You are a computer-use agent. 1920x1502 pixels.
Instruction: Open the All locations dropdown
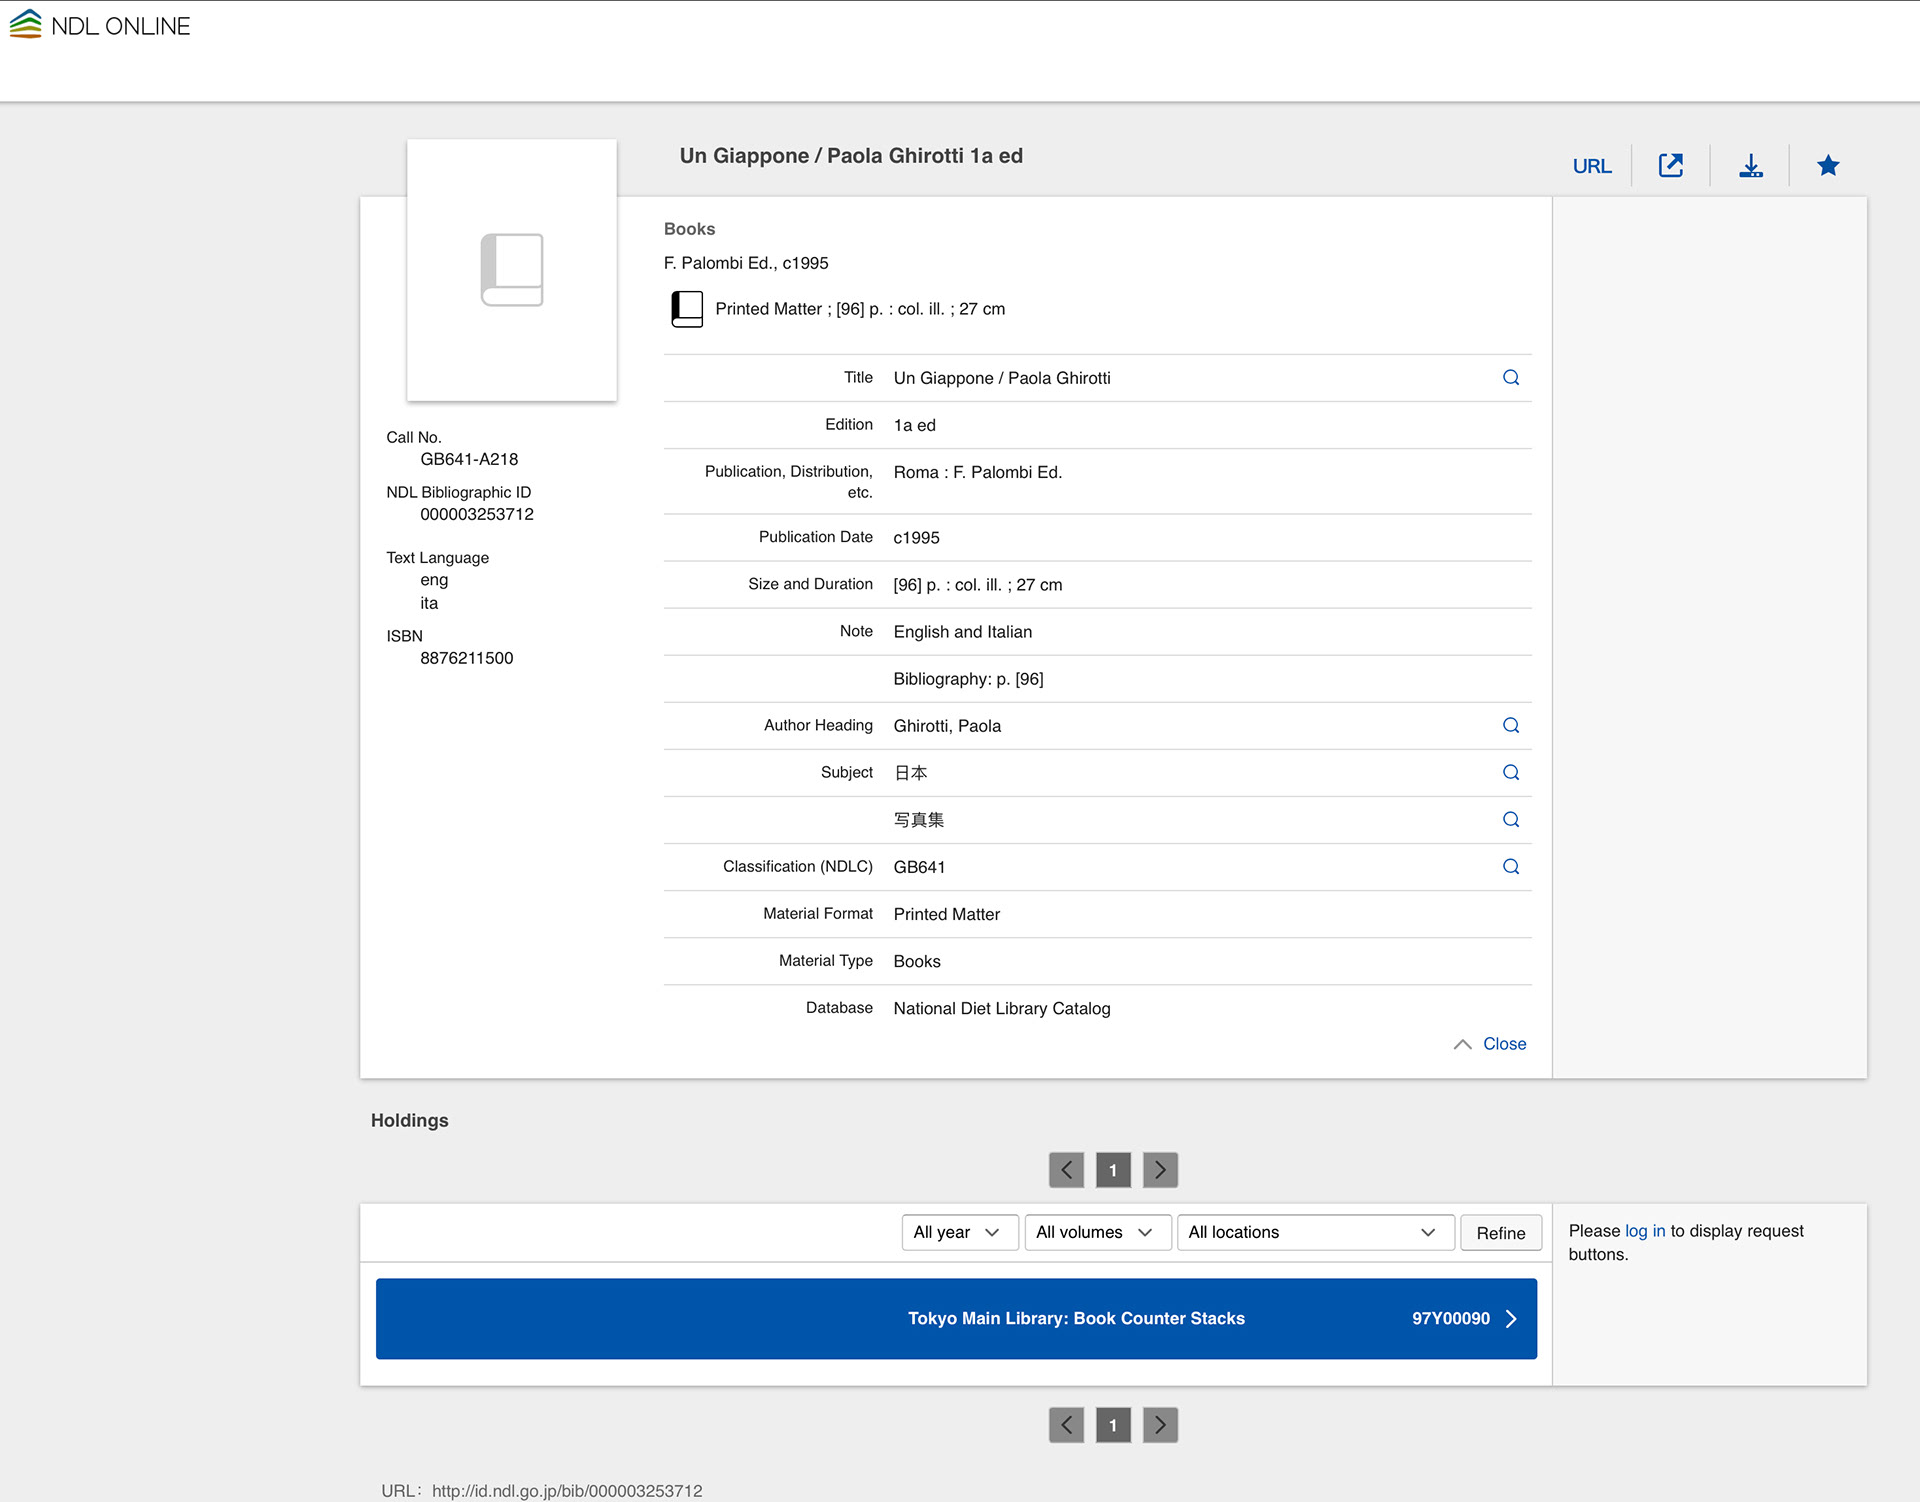[1313, 1232]
